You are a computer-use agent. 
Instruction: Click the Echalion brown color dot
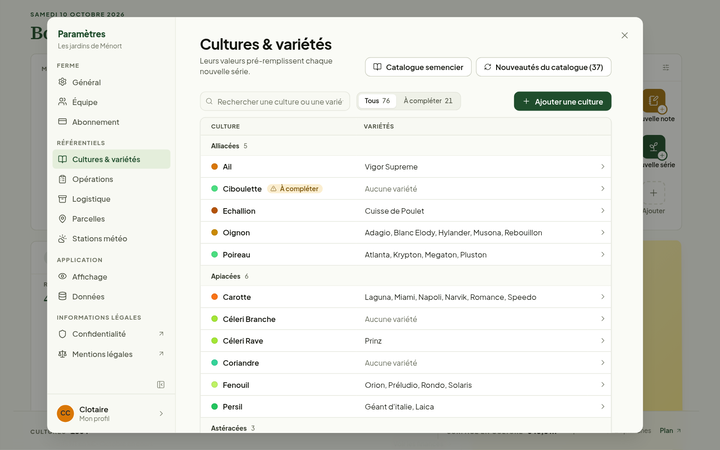coord(214,210)
